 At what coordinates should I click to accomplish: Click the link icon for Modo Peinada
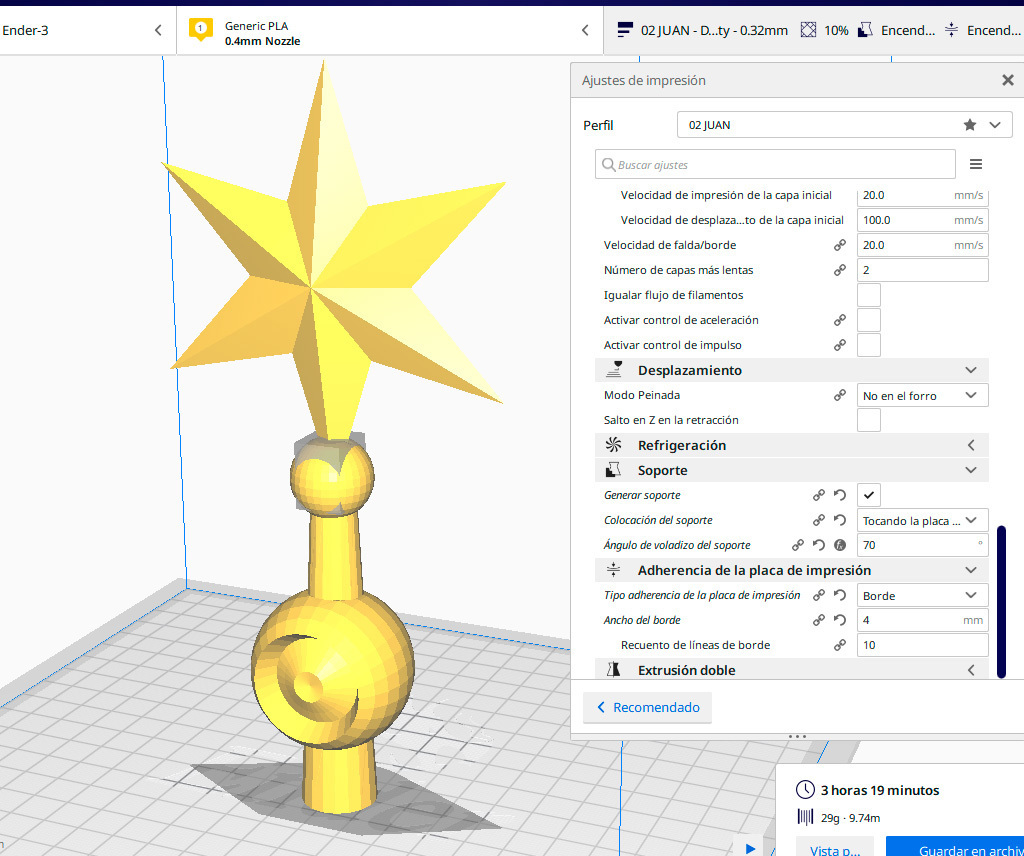pyautogui.click(x=840, y=395)
